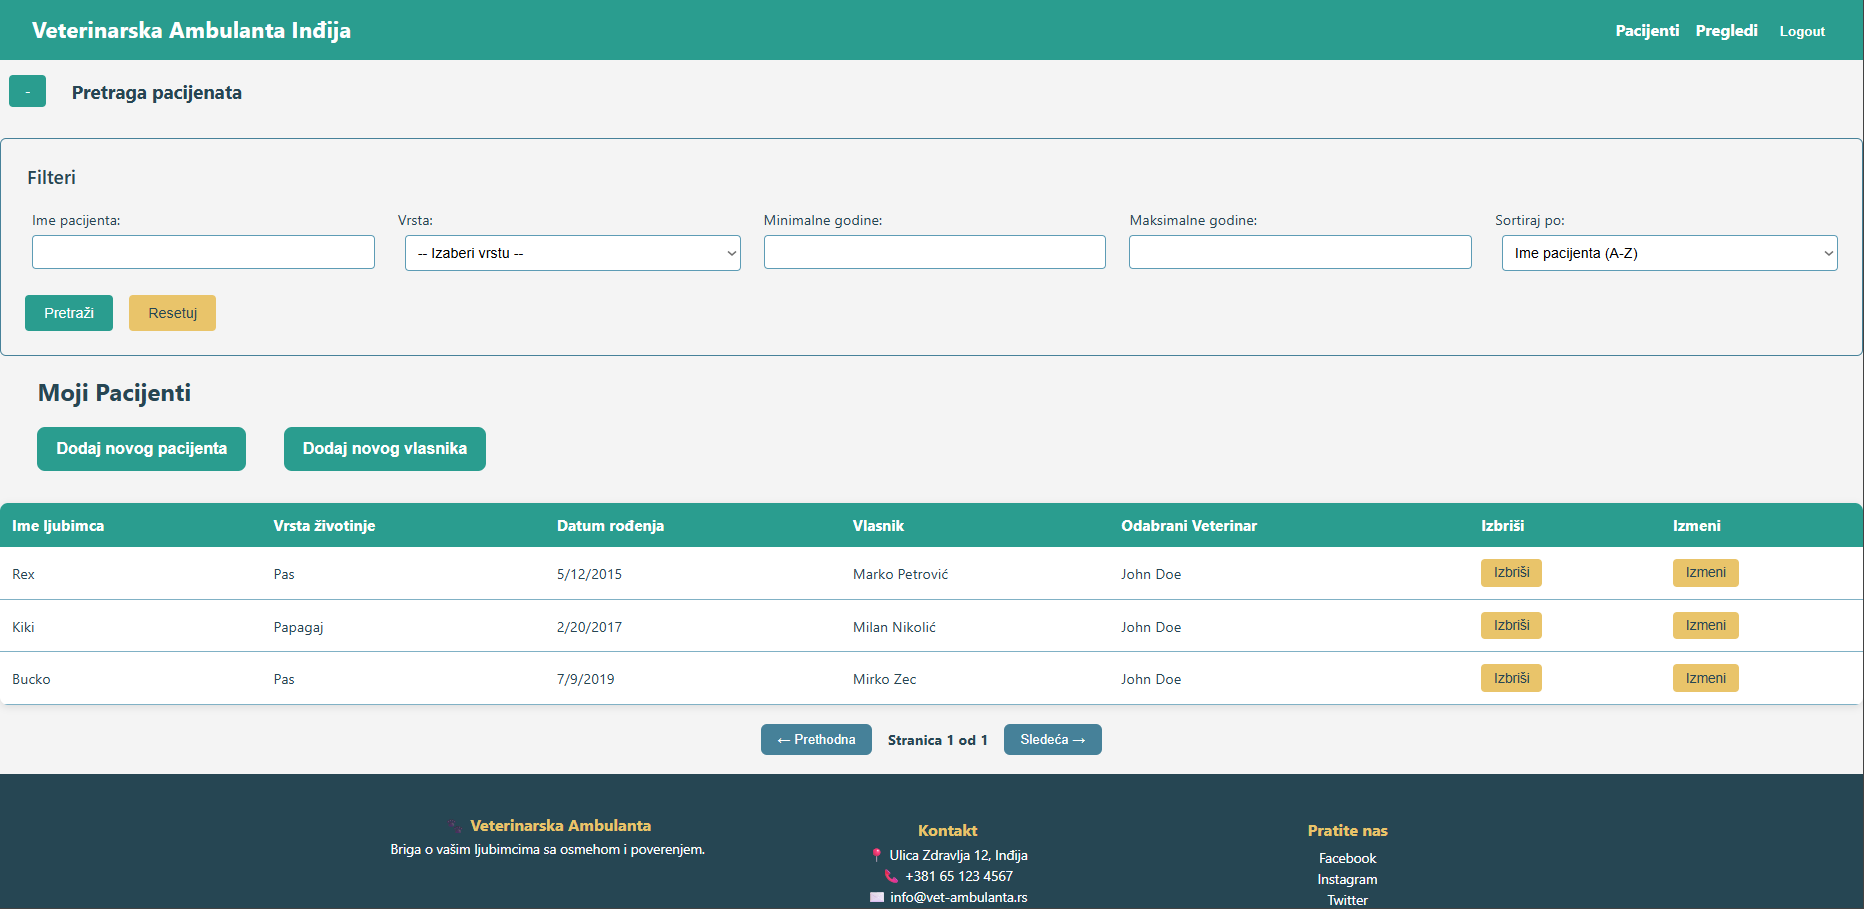Viewport: 1864px width, 909px height.
Task: Click address Ulica Zdravlja 12, Inđija
Action: [x=958, y=856]
